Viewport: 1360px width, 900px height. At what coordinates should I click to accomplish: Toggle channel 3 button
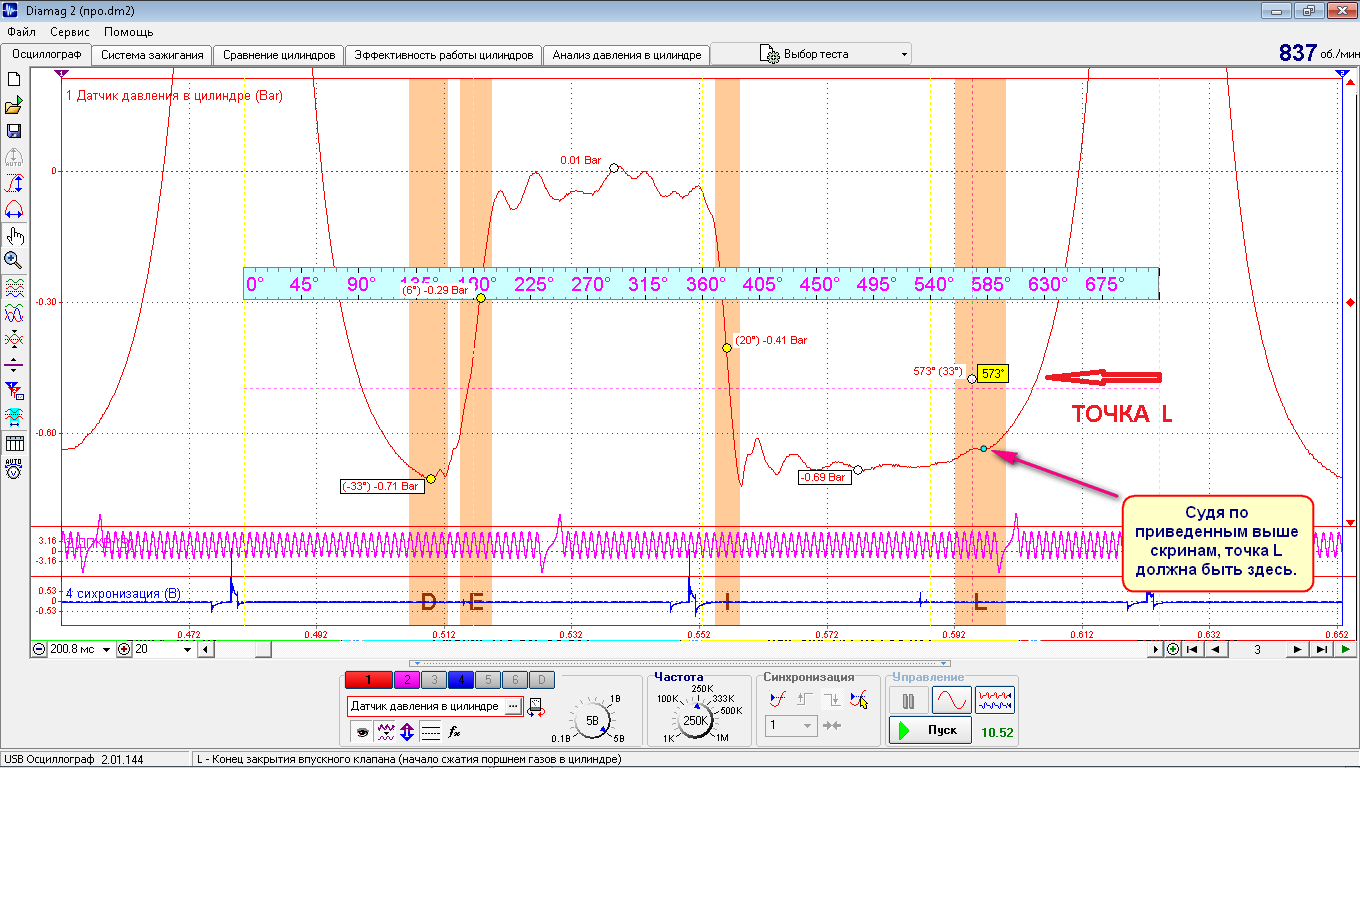[x=434, y=680]
